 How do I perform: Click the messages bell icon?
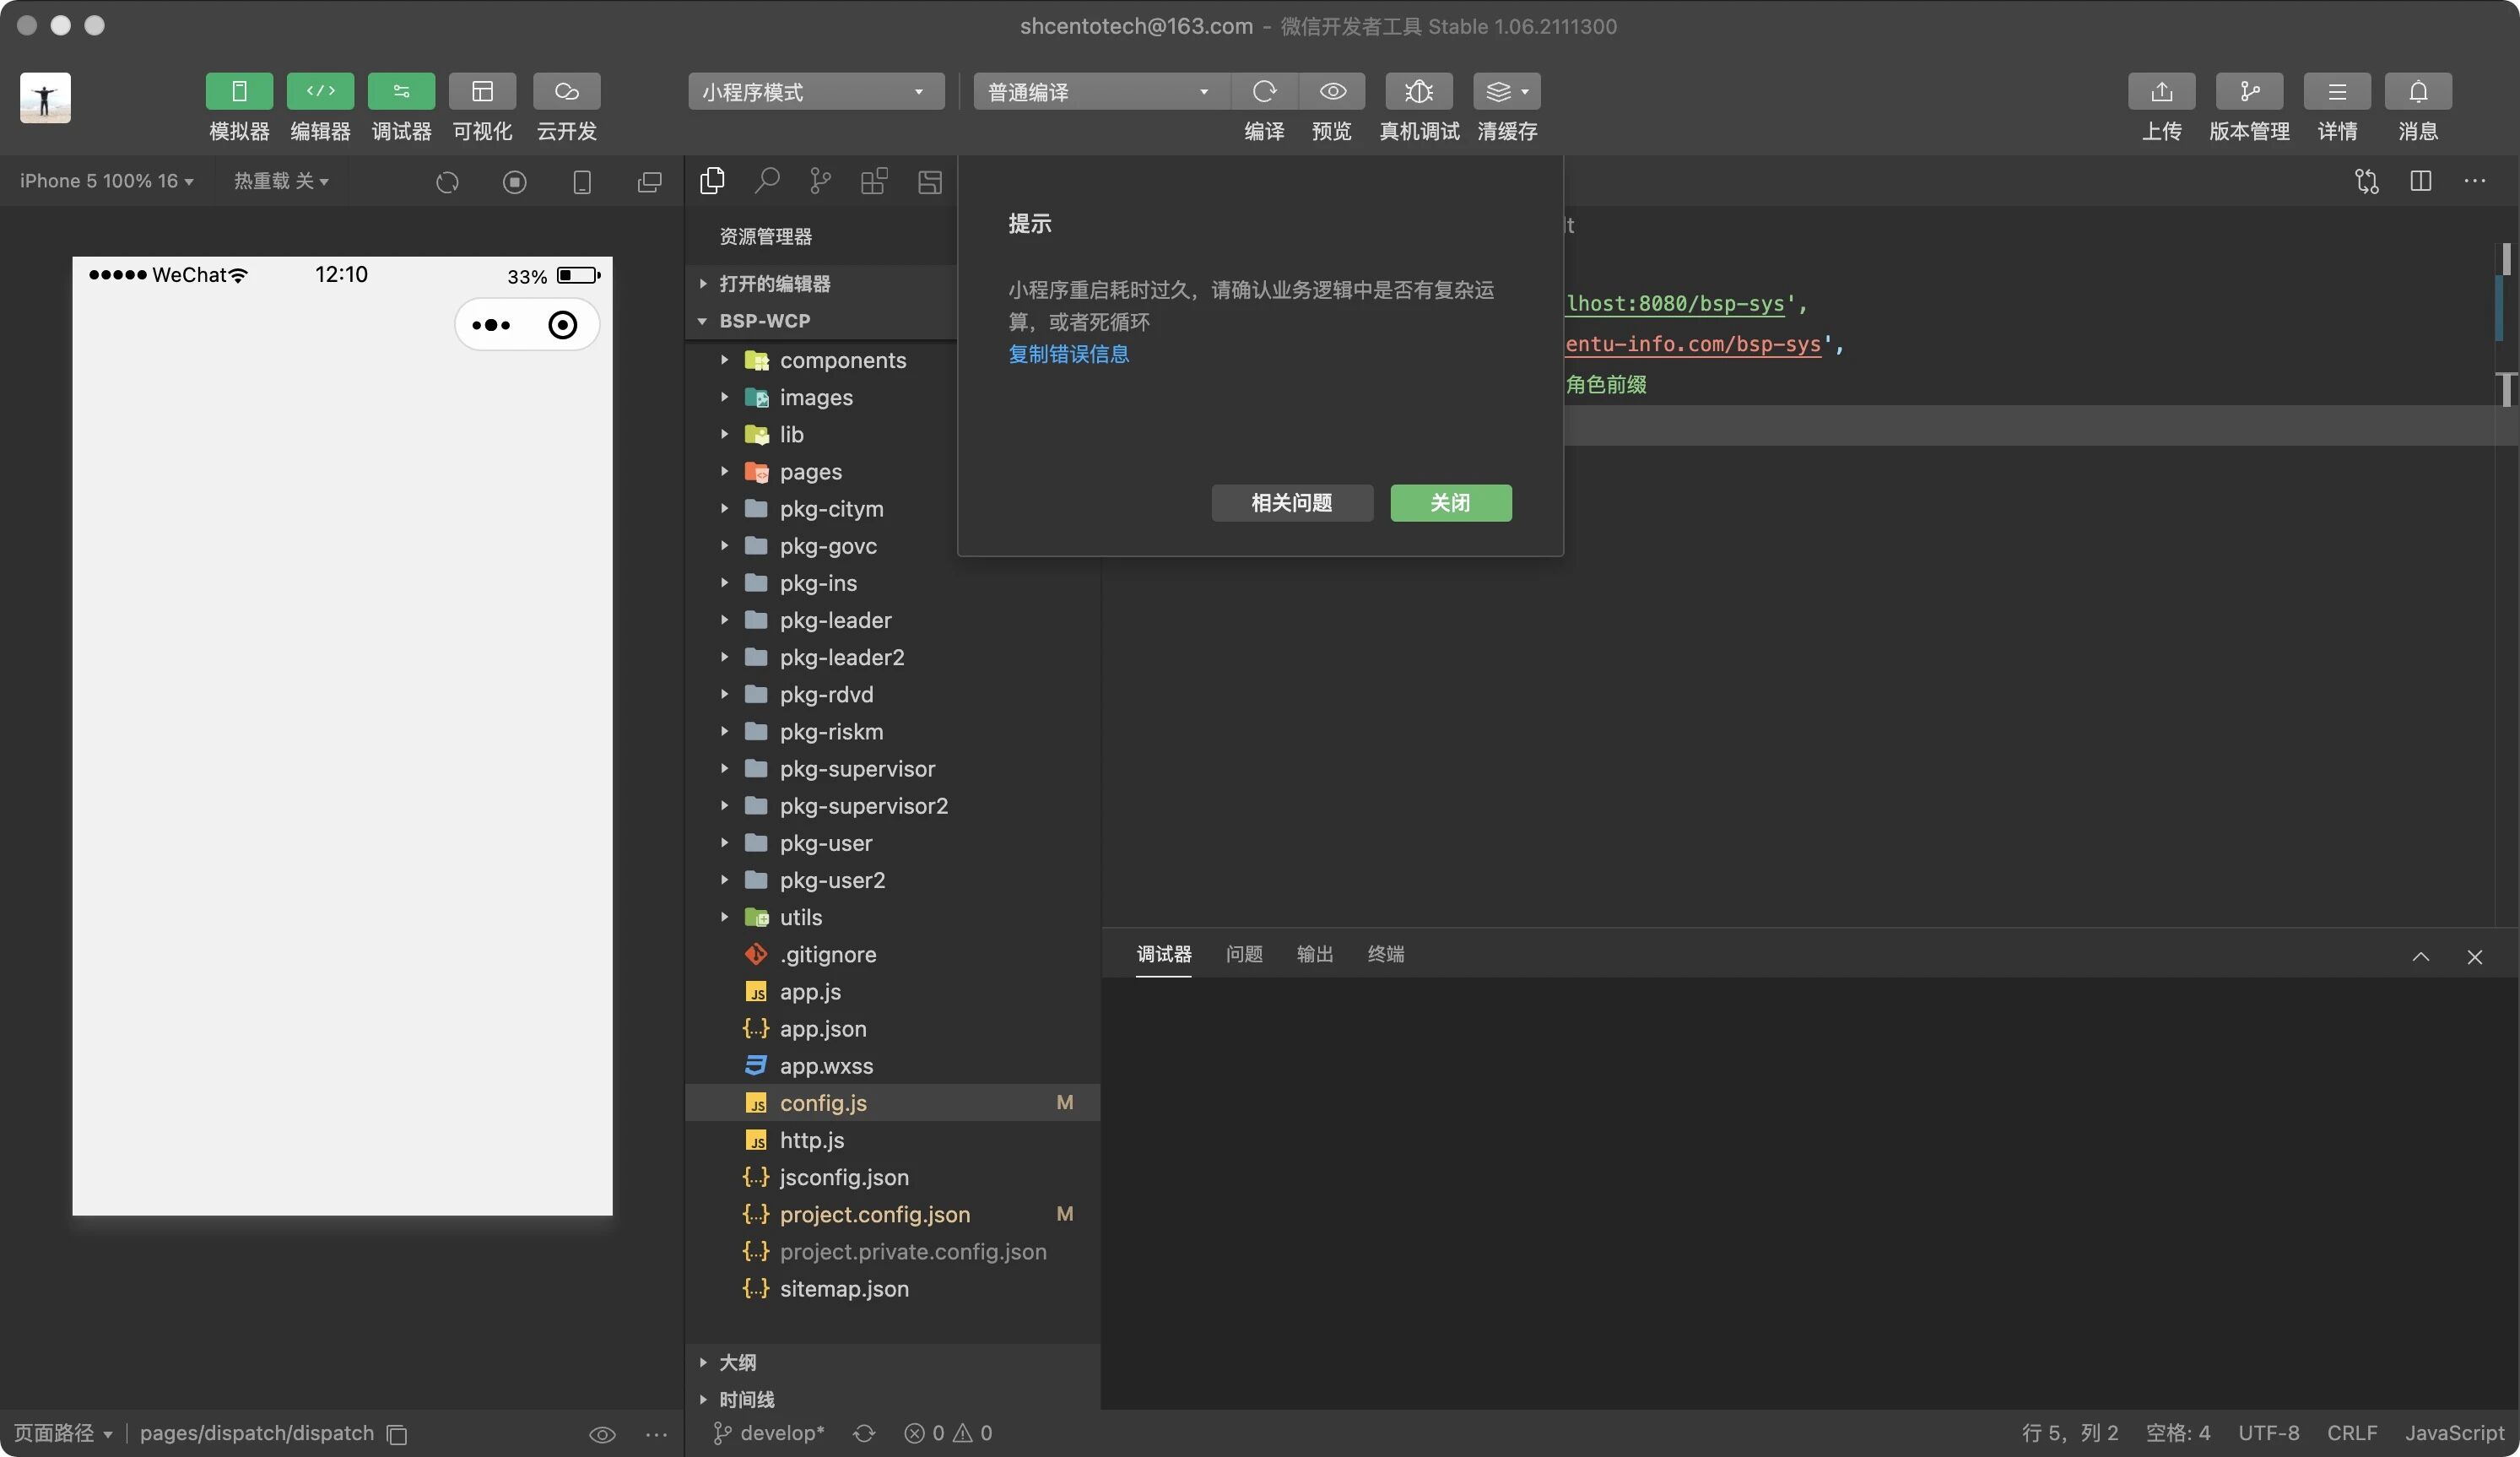click(2417, 92)
